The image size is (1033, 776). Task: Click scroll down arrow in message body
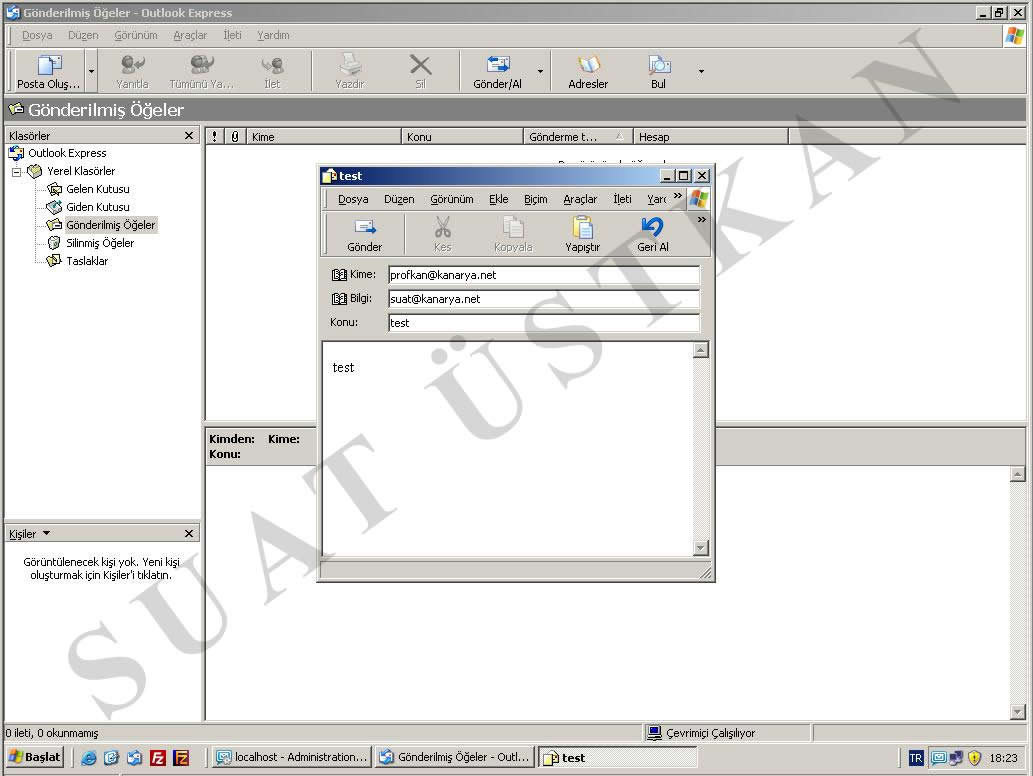click(701, 548)
